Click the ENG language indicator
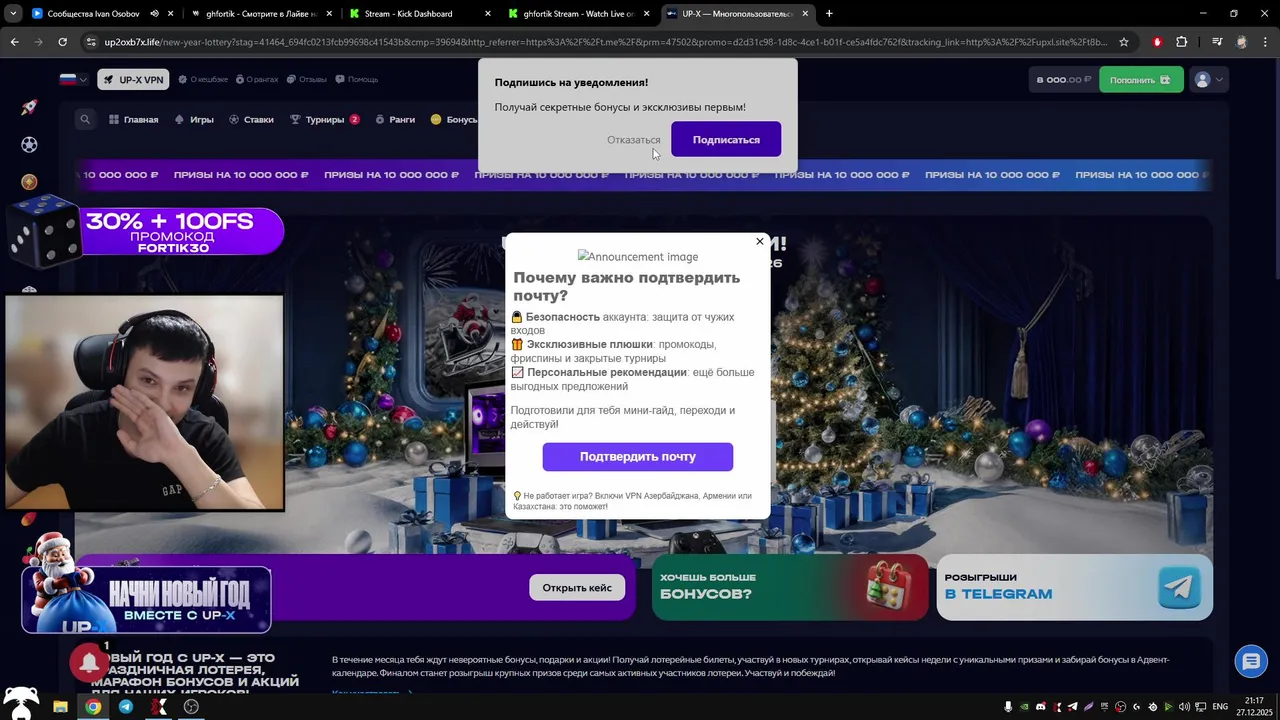Image resolution: width=1280 pixels, height=720 pixels. pyautogui.click(x=1220, y=707)
